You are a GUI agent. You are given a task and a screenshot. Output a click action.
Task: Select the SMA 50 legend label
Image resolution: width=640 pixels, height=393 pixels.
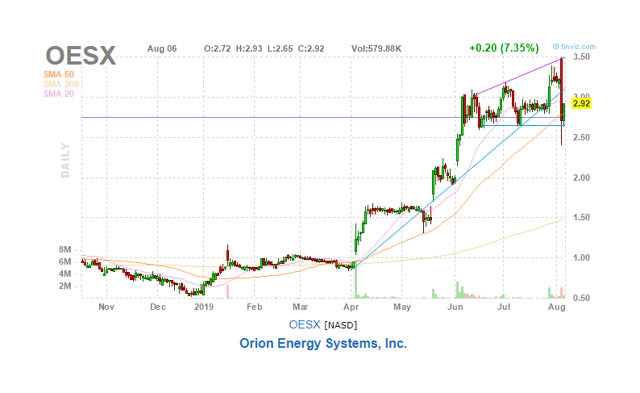click(x=59, y=74)
